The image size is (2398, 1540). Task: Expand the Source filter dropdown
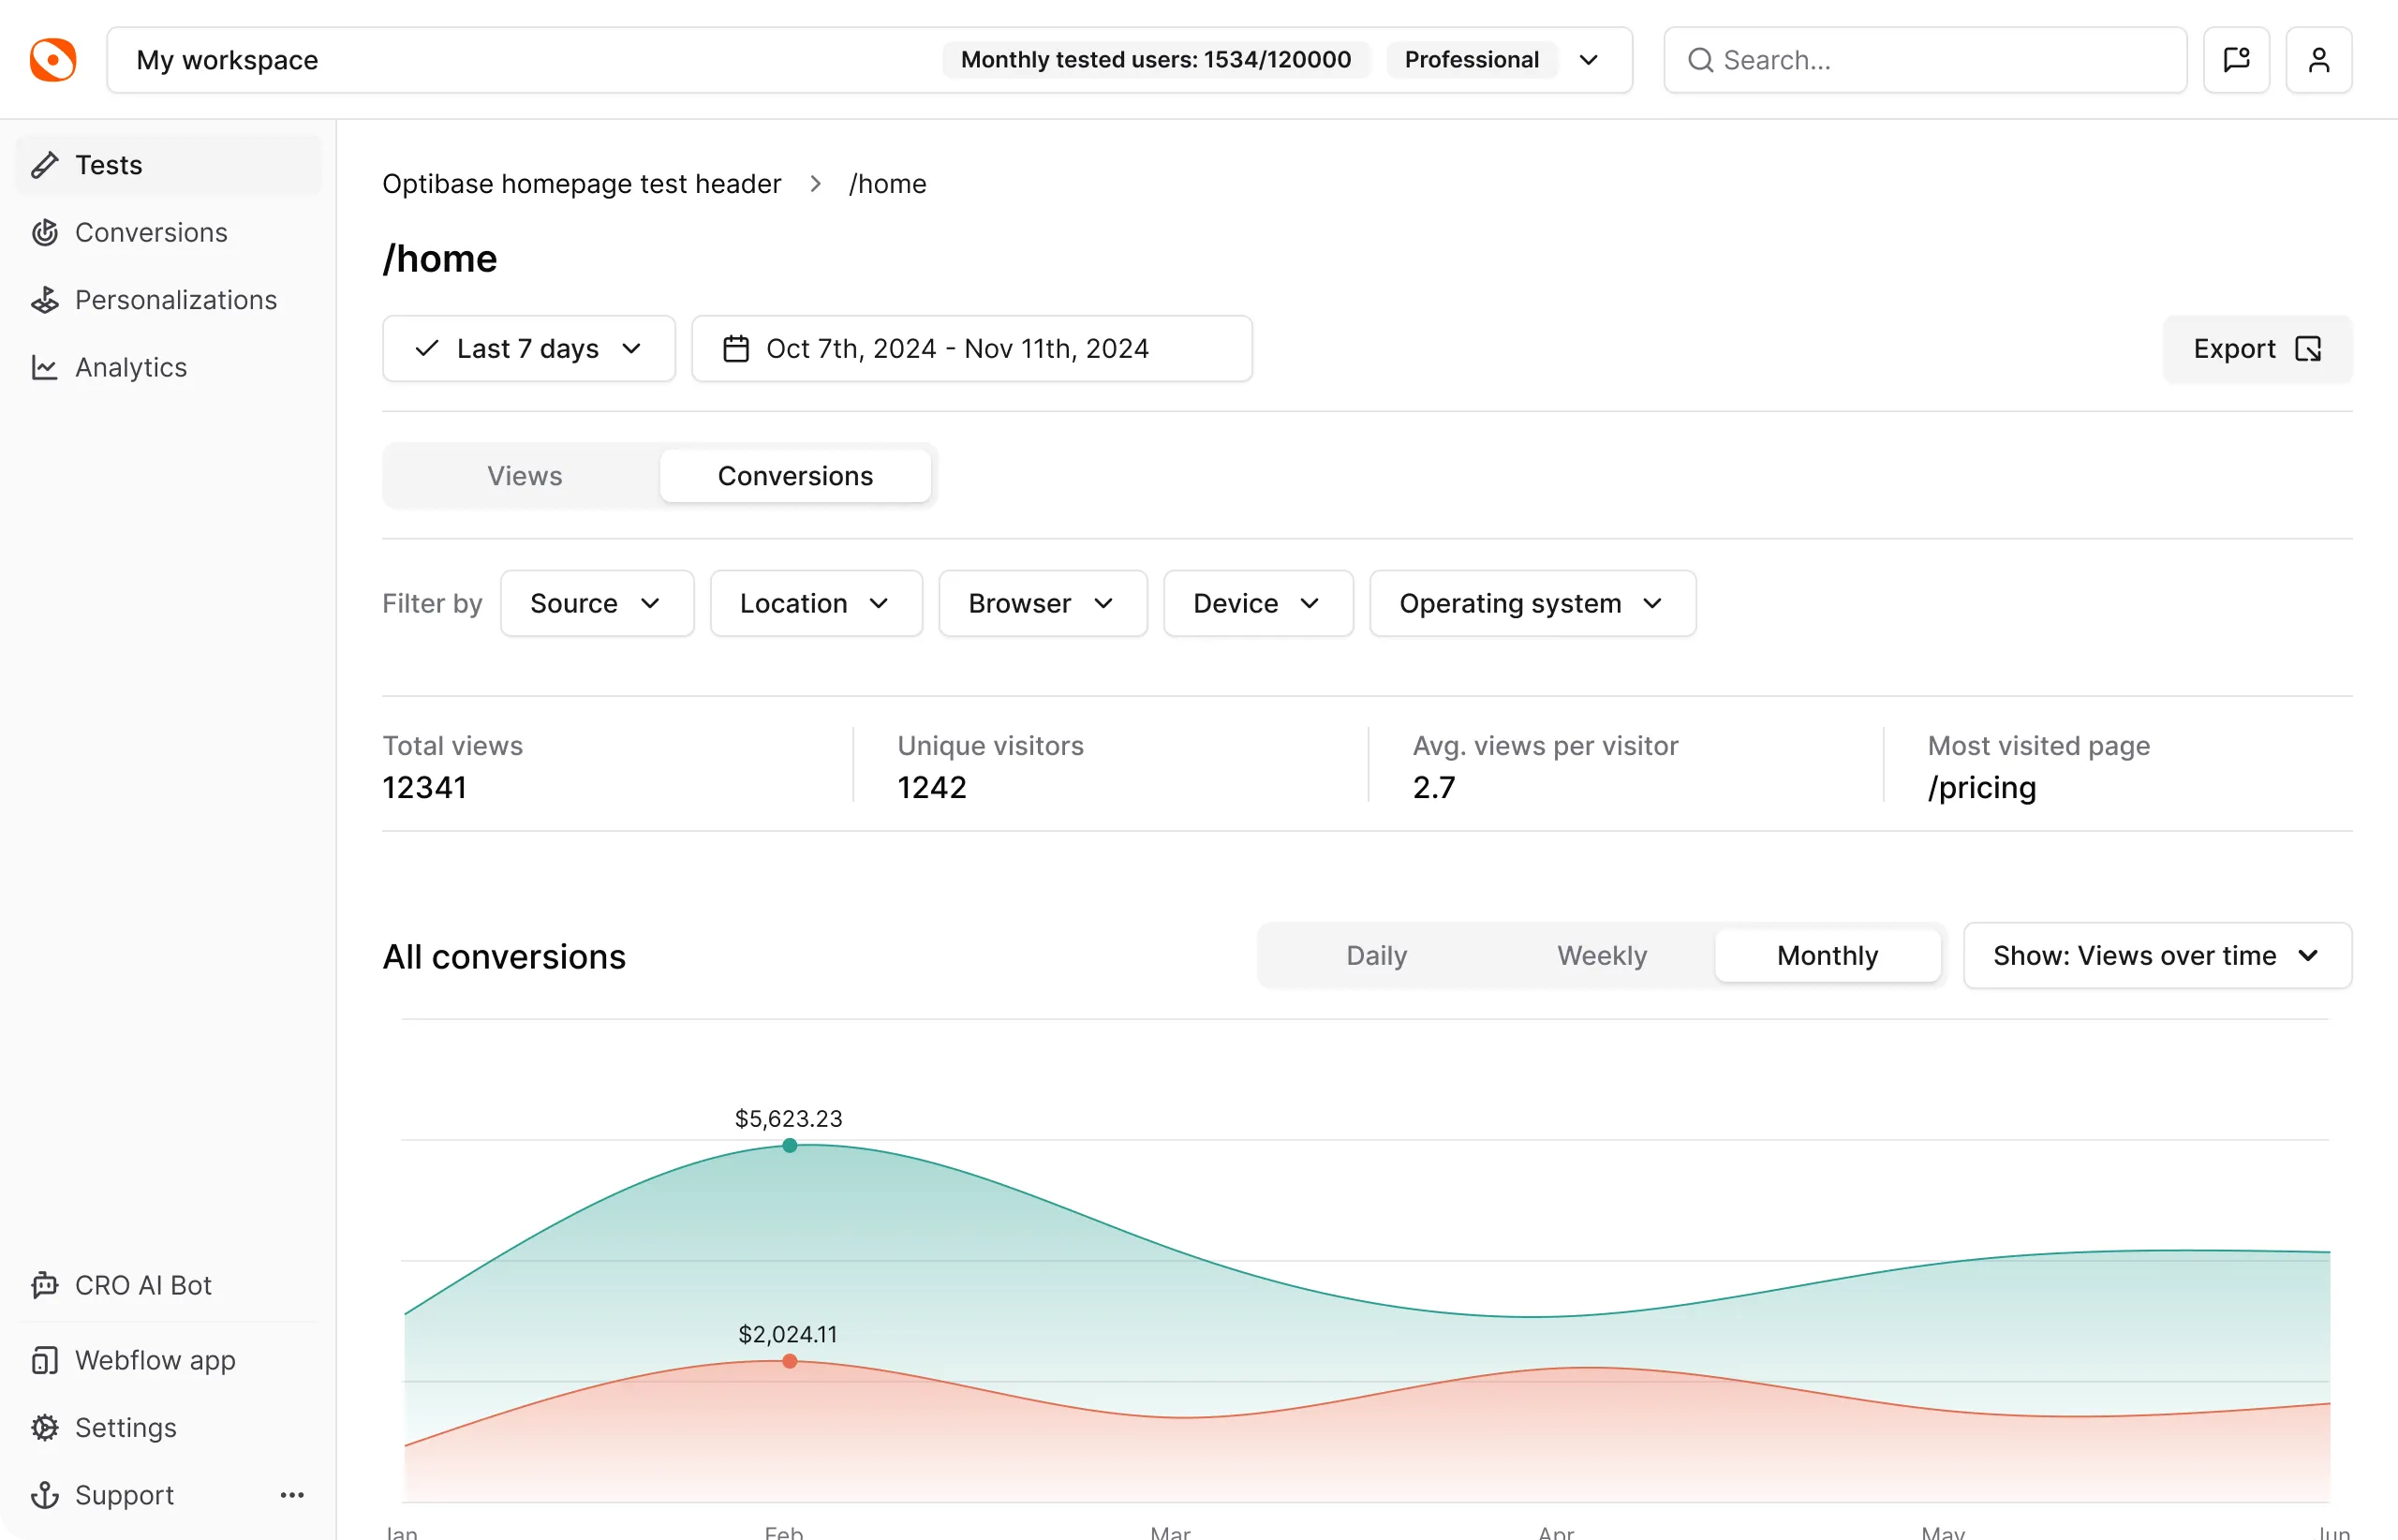click(596, 603)
